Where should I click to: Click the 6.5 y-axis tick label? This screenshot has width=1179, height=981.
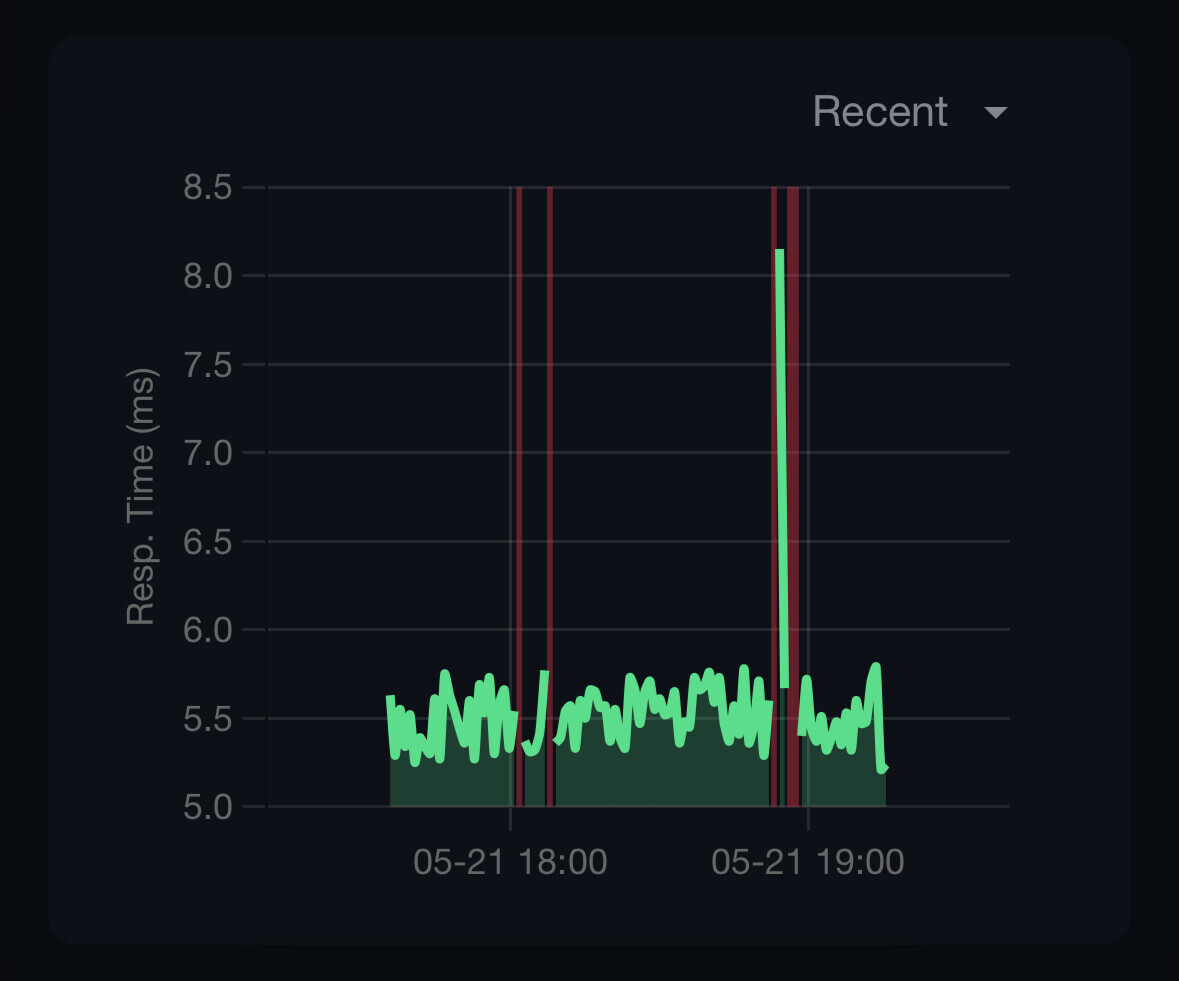click(x=208, y=541)
